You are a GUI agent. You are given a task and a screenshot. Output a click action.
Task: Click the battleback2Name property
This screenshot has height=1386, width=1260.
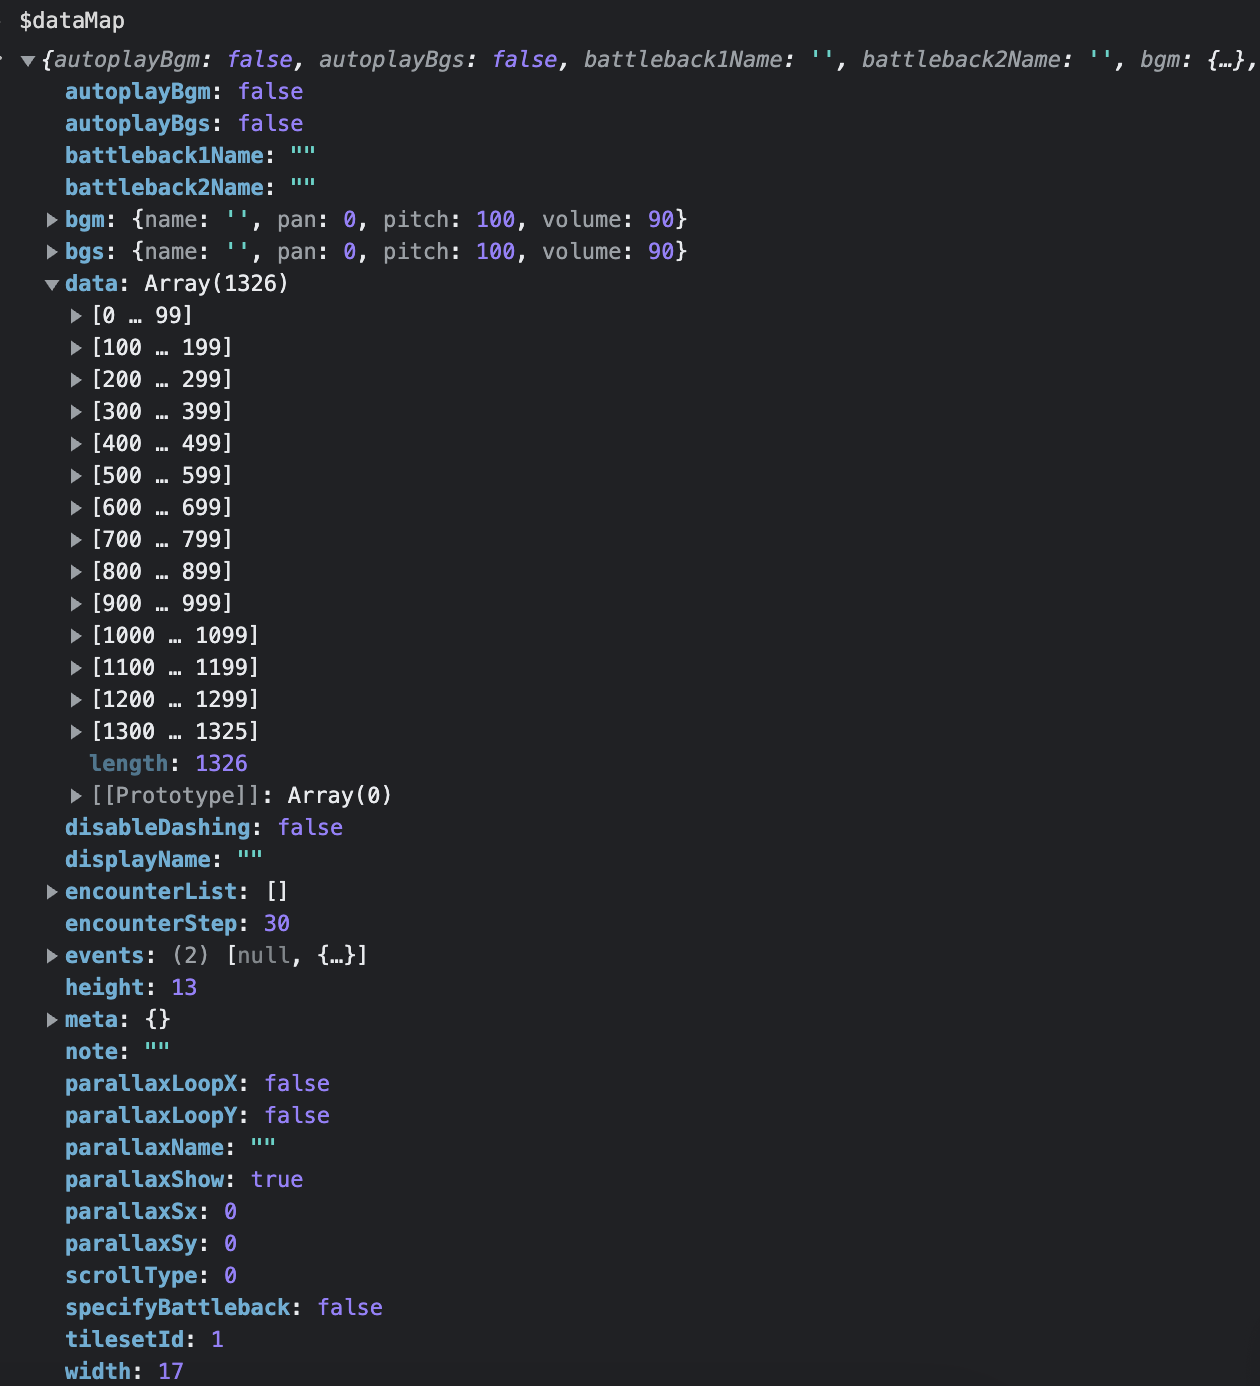coord(165,188)
